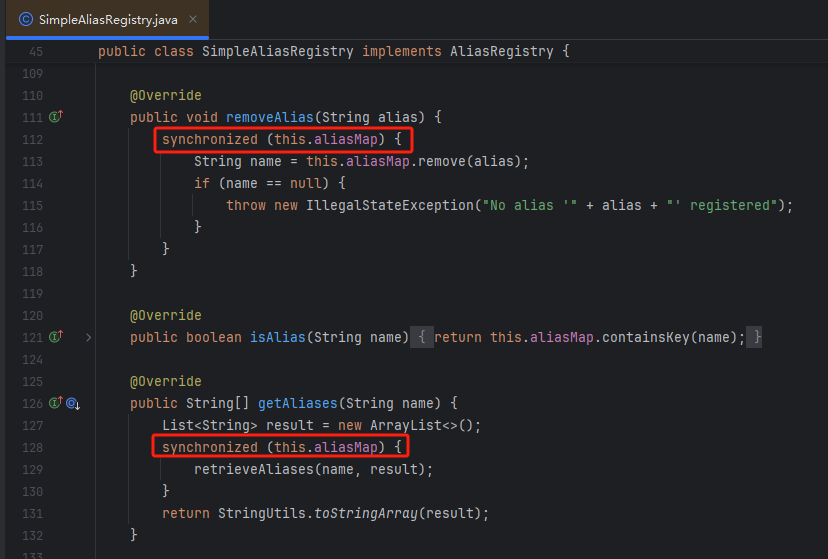Click the implements gutter icon on line 126

coord(56,403)
